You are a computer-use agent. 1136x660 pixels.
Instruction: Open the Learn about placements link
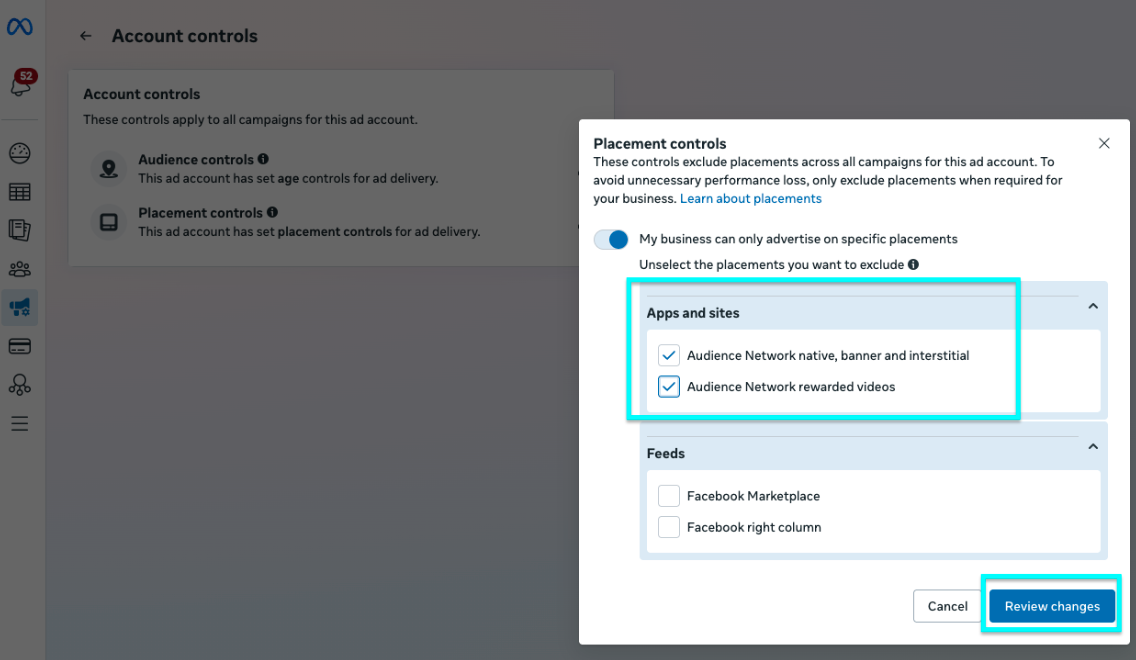point(751,199)
